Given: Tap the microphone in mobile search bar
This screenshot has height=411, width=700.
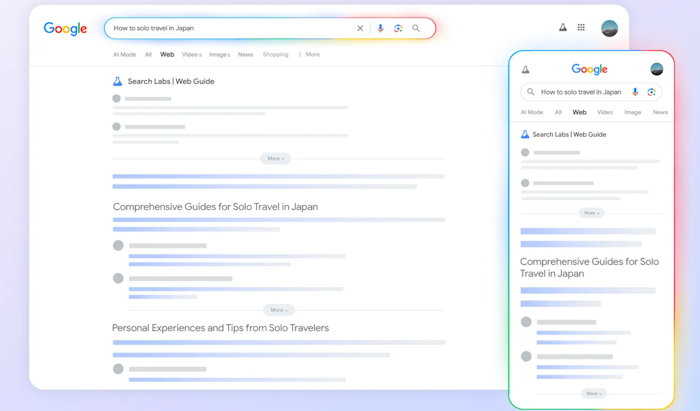Looking at the screenshot, I should [x=635, y=92].
